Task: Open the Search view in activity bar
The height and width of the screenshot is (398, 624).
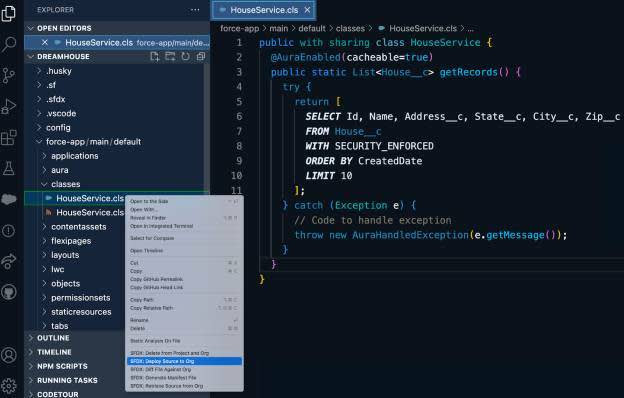Action: pyautogui.click(x=9, y=44)
